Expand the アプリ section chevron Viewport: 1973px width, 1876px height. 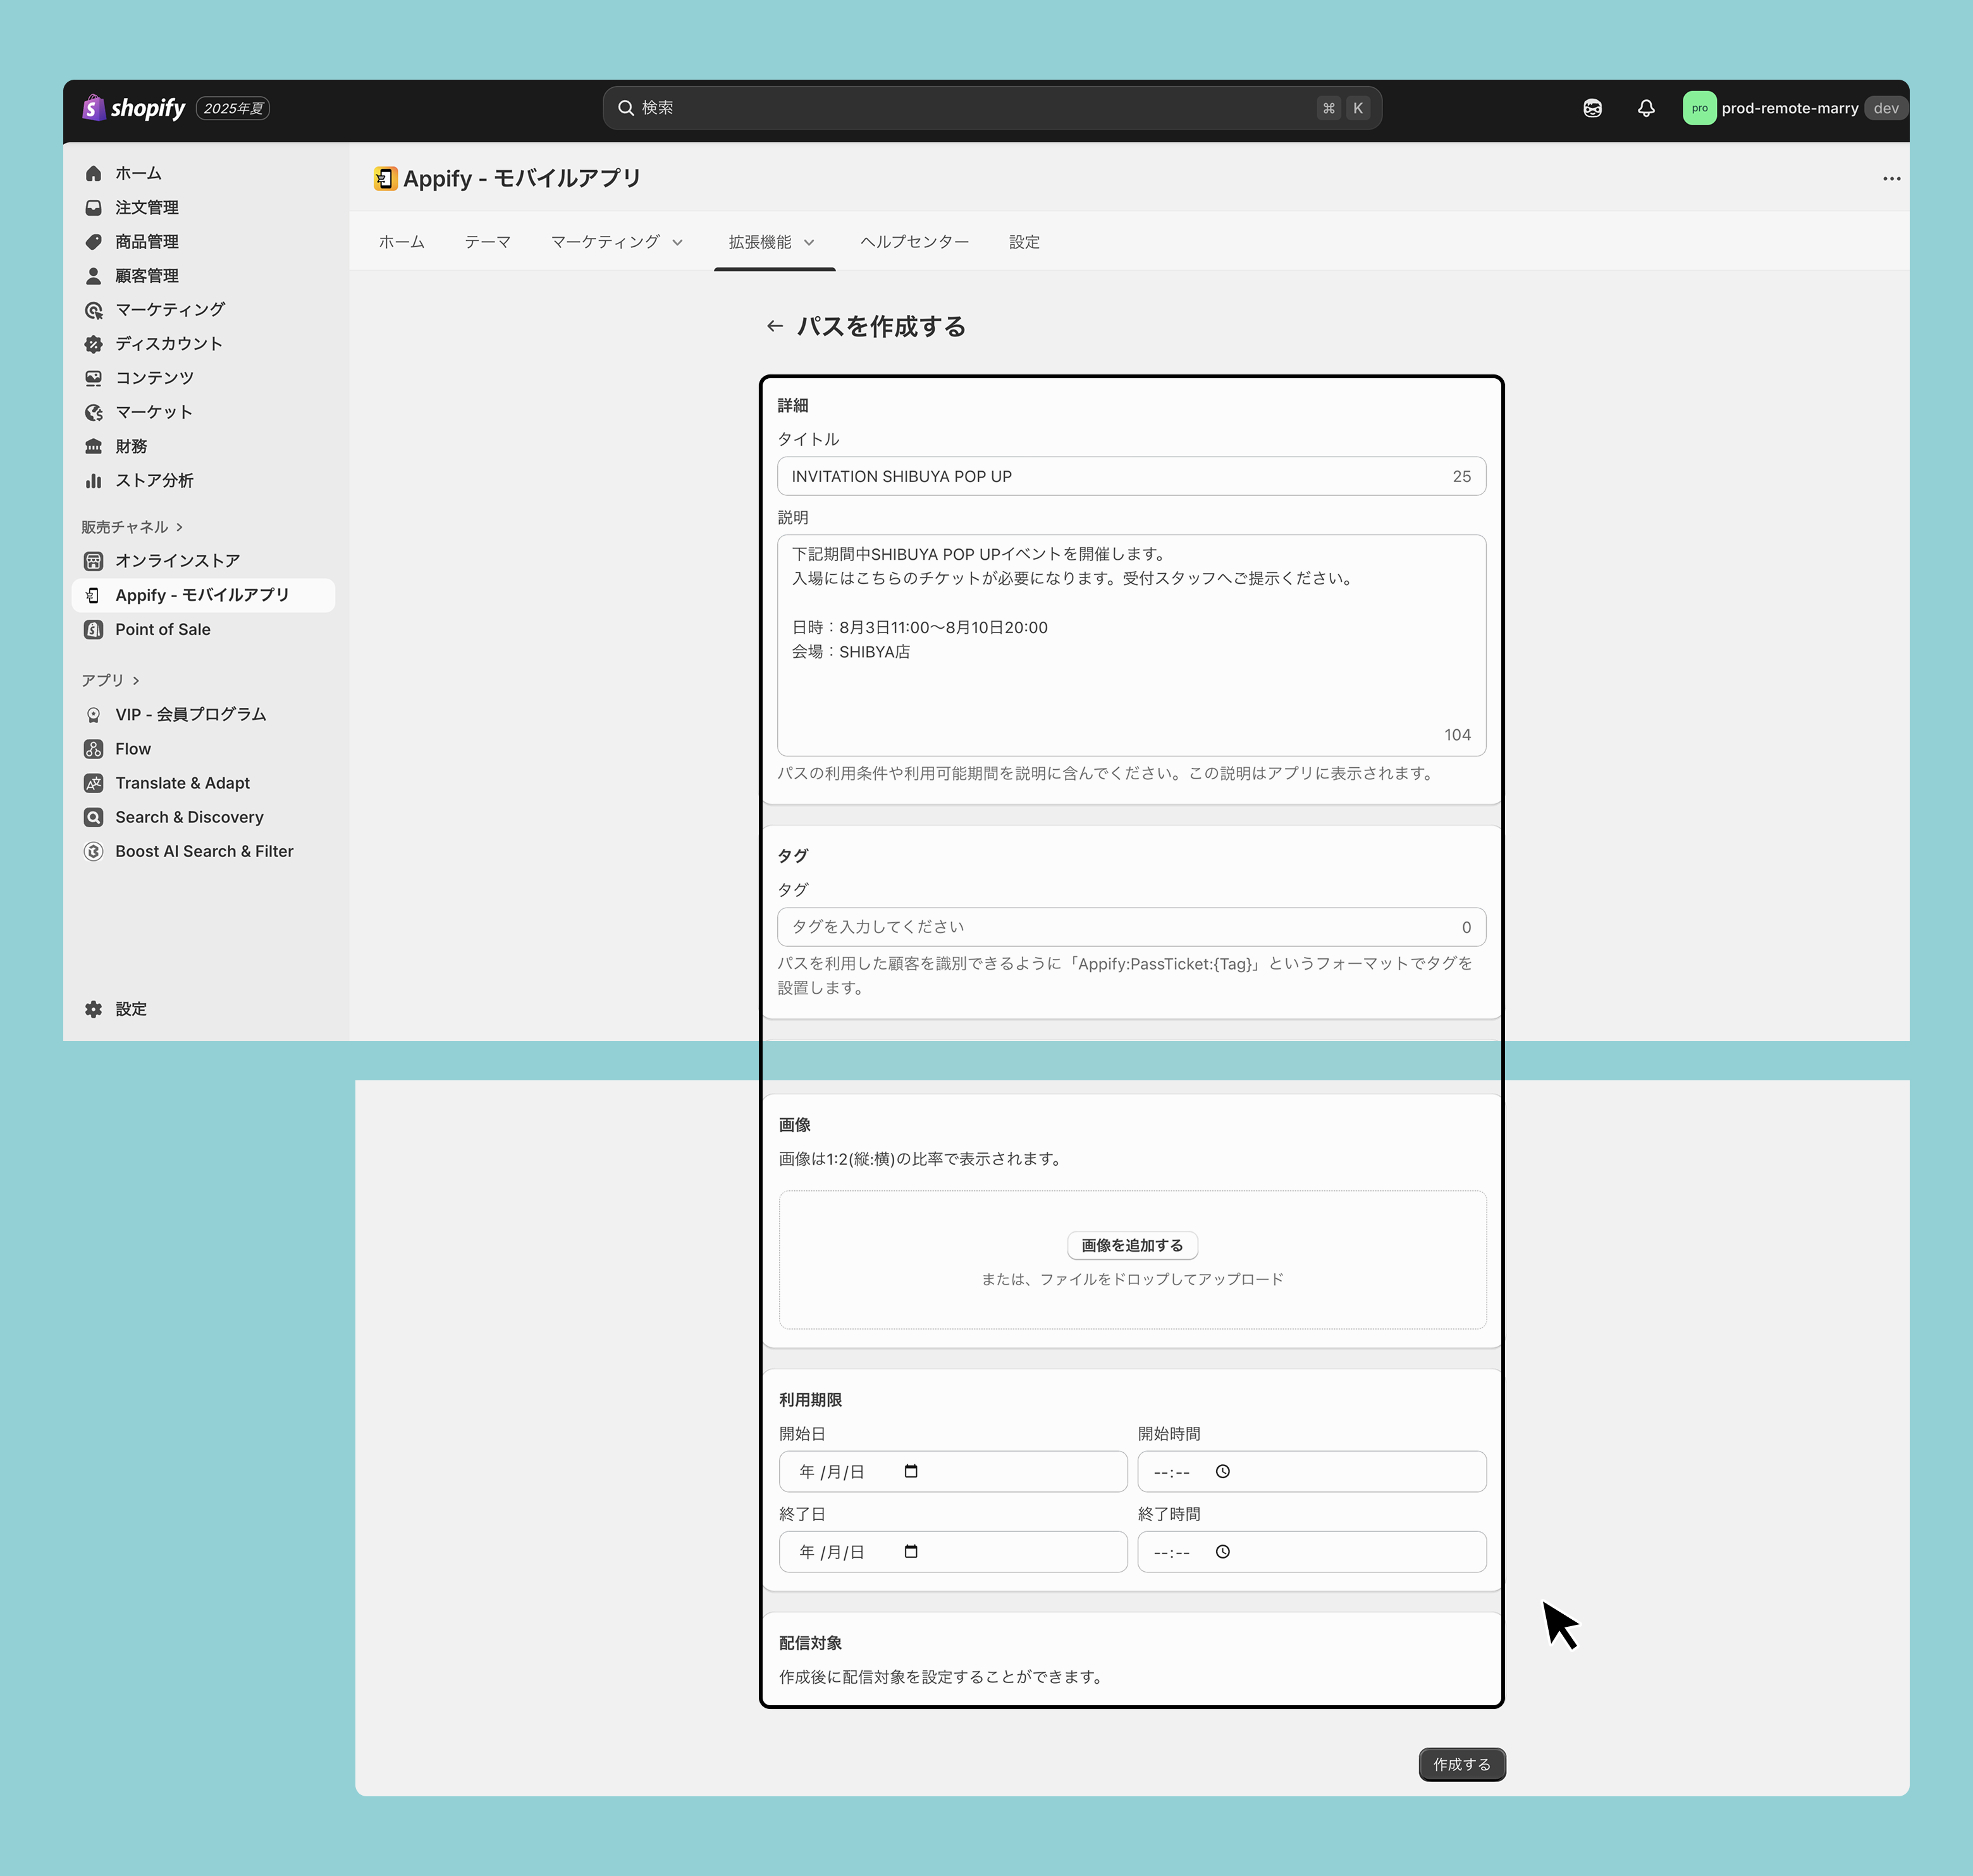pos(136,680)
